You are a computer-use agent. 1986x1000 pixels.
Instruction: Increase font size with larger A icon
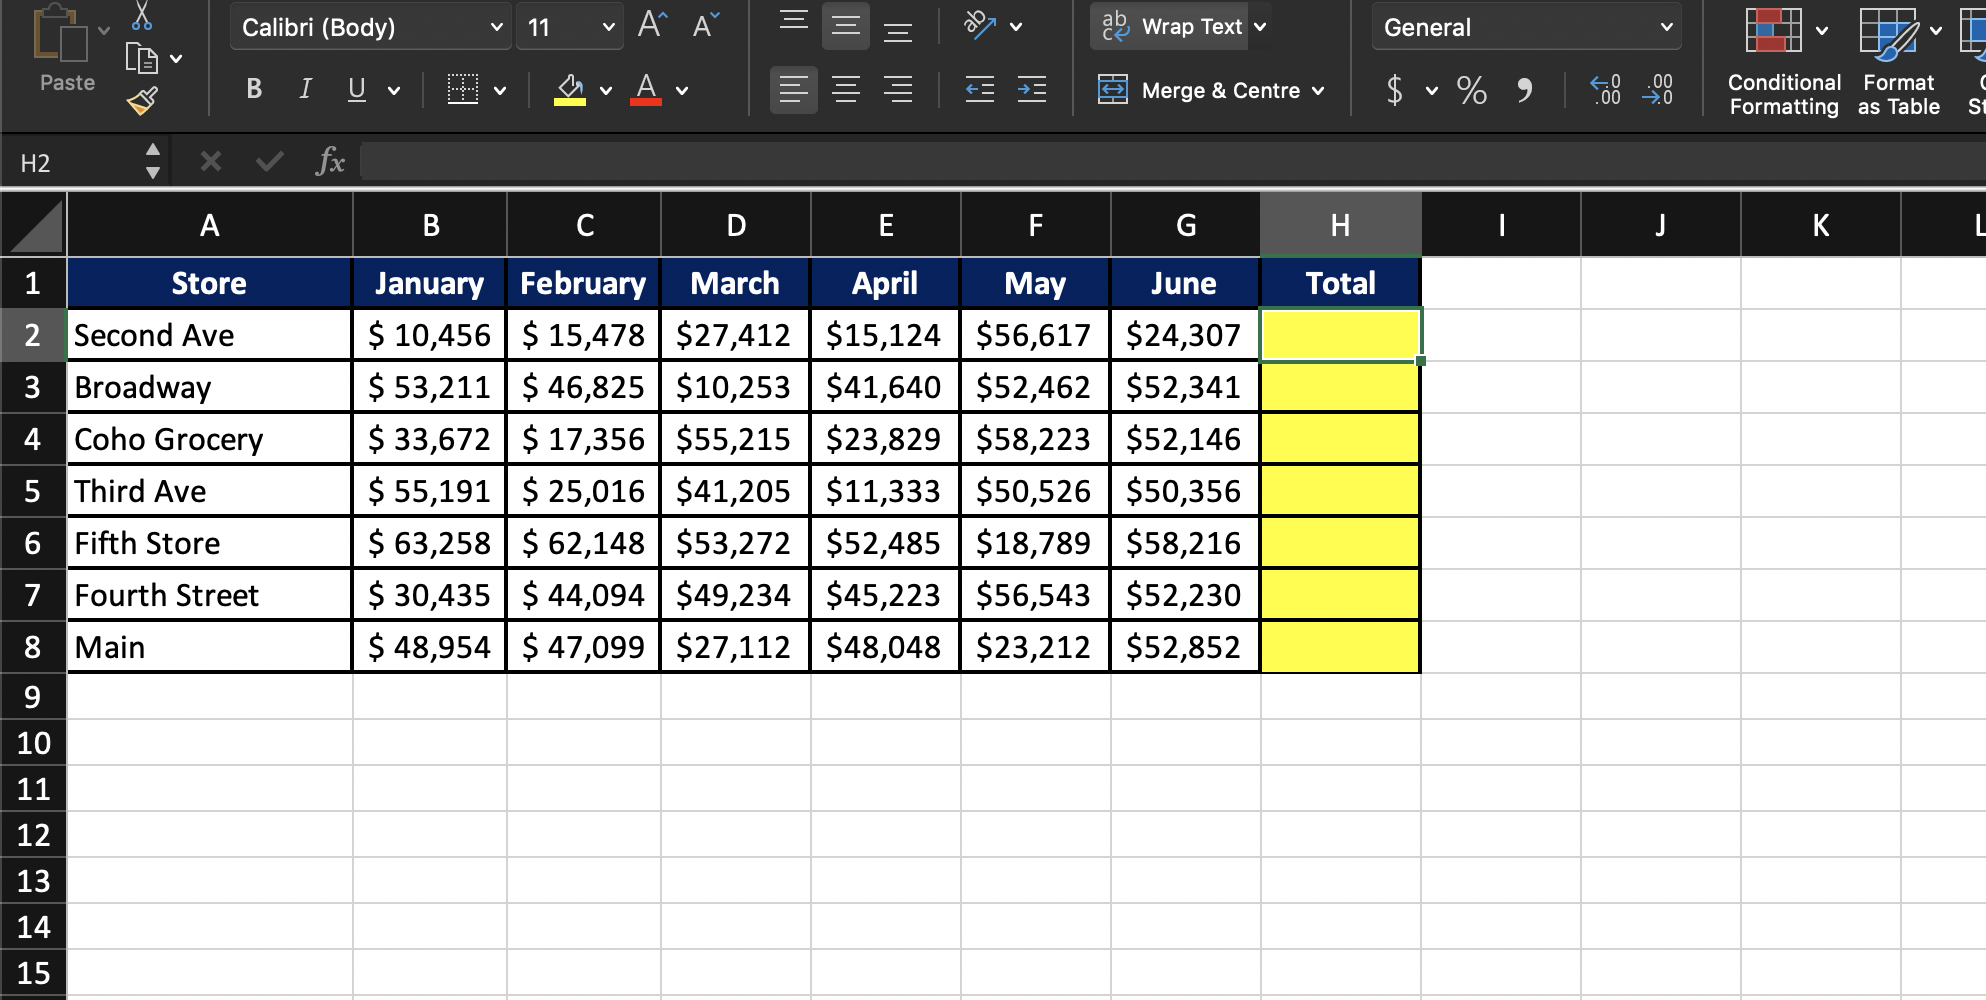tap(652, 25)
